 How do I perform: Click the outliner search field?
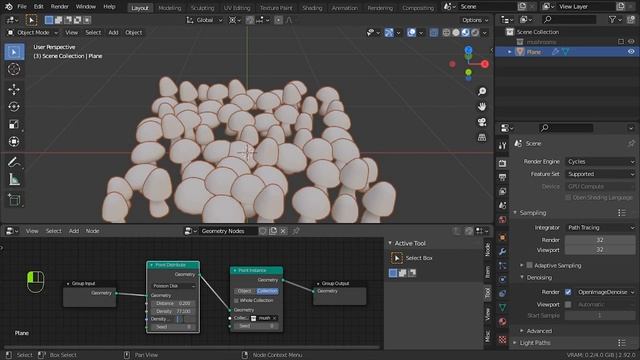[569, 19]
